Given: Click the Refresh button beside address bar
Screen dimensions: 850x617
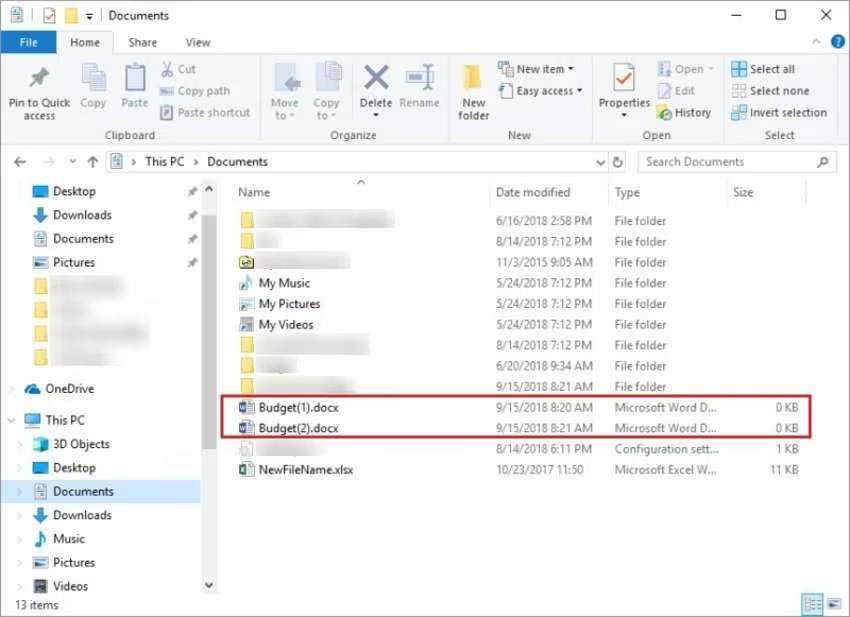Looking at the screenshot, I should coord(618,162).
